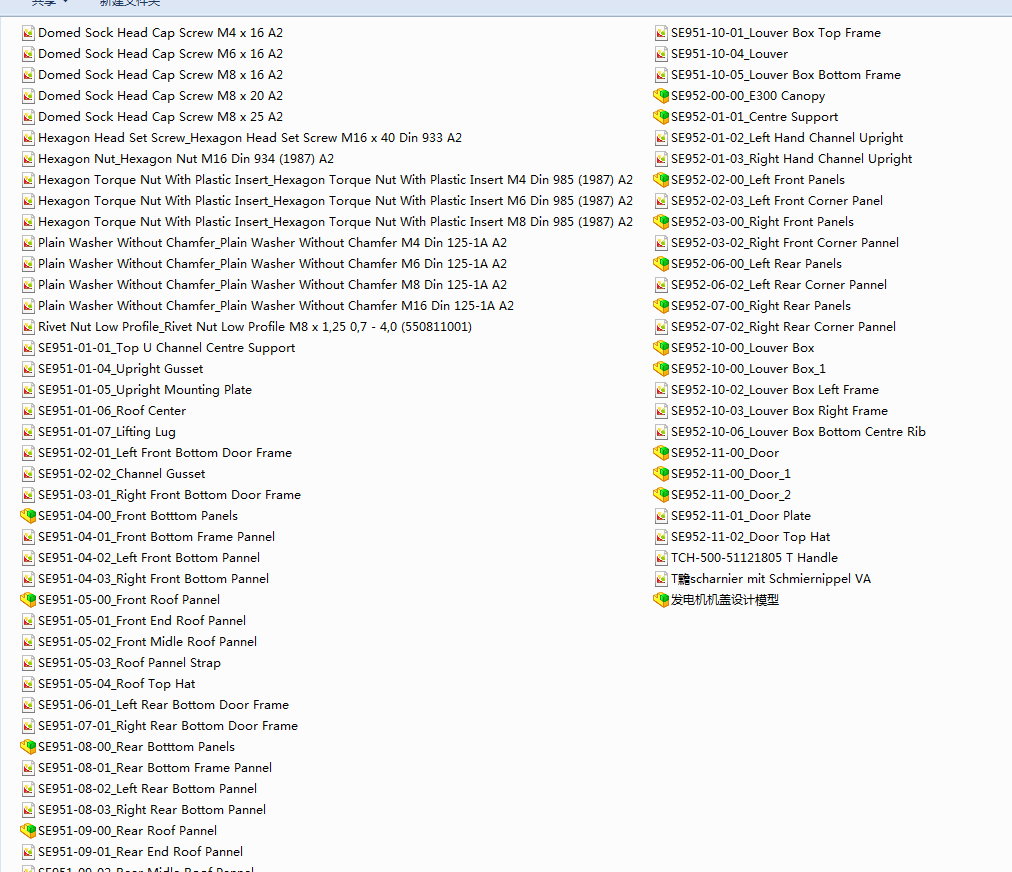Click part icon of Domed Sock Head Cap Screw M4 x 16 A2

tap(28, 33)
